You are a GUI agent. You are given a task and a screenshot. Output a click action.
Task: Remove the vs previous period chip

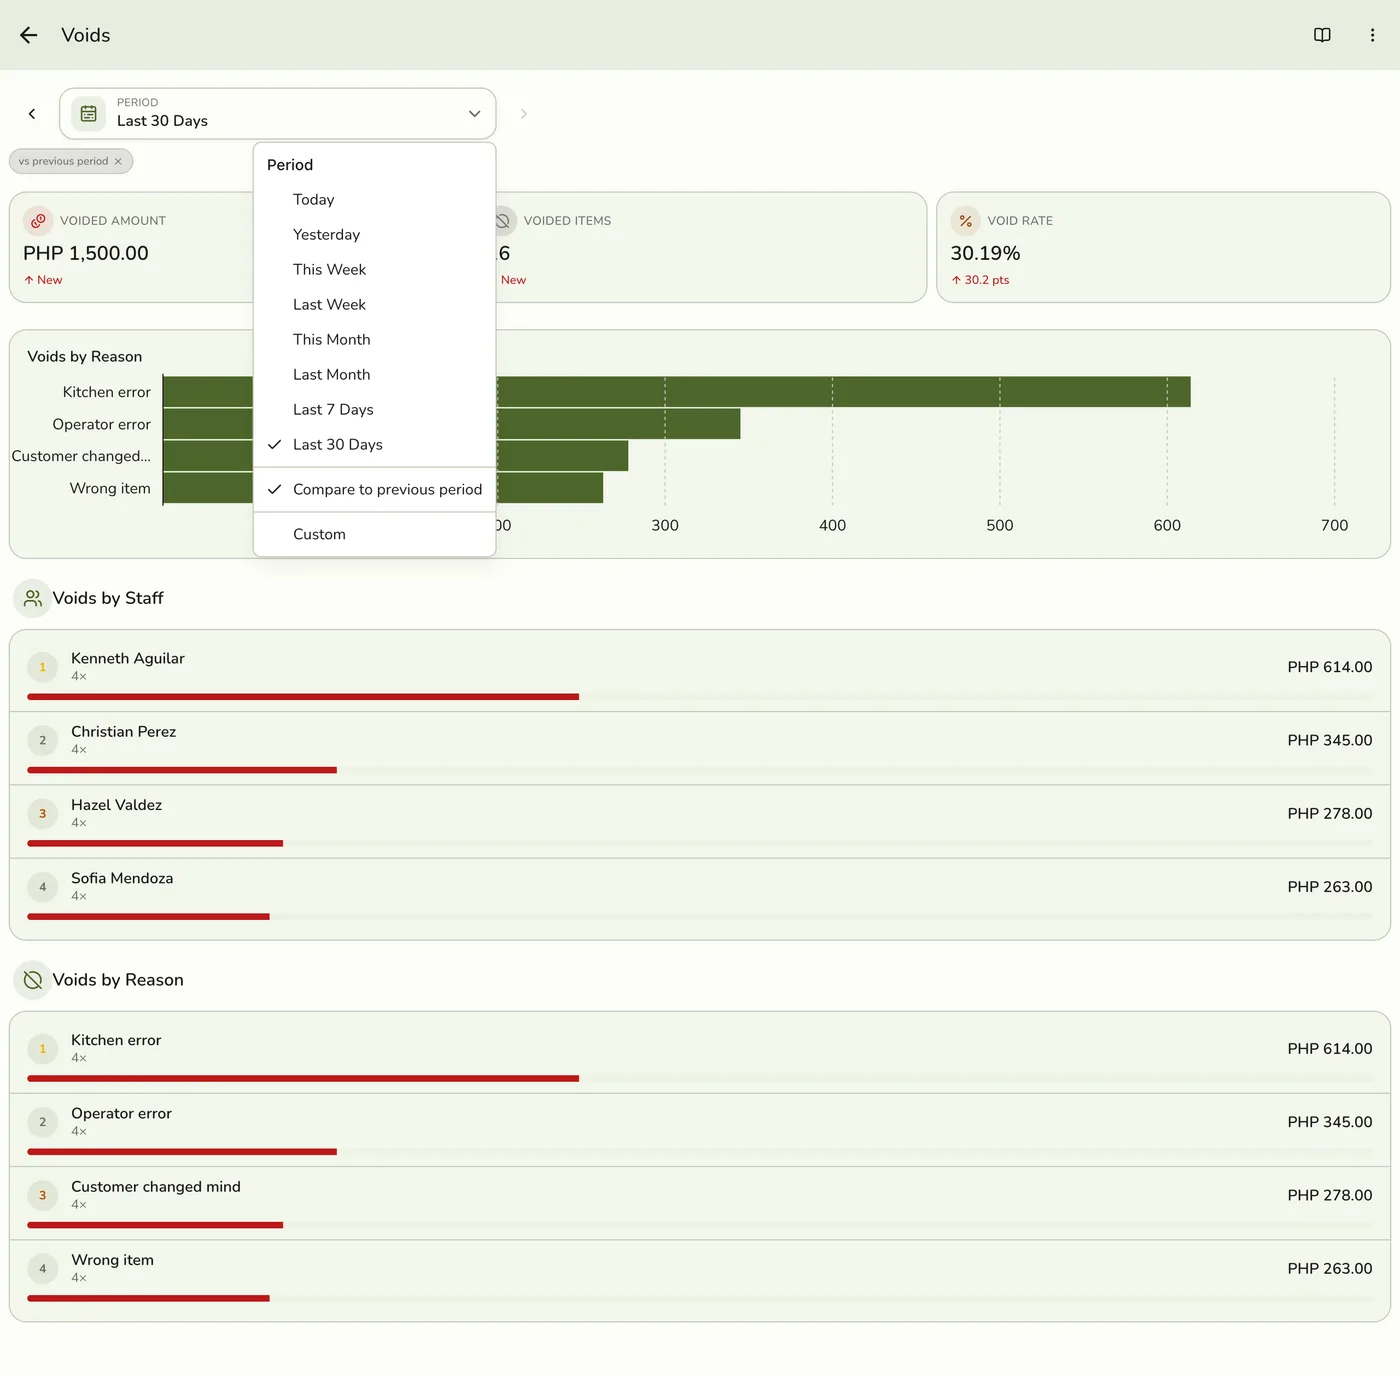tap(118, 161)
